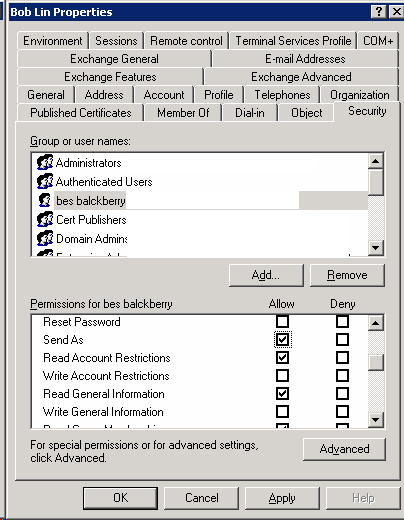Enable Allow for Write General Information
Image resolution: width=404 pixels, height=520 pixels.
tap(282, 412)
